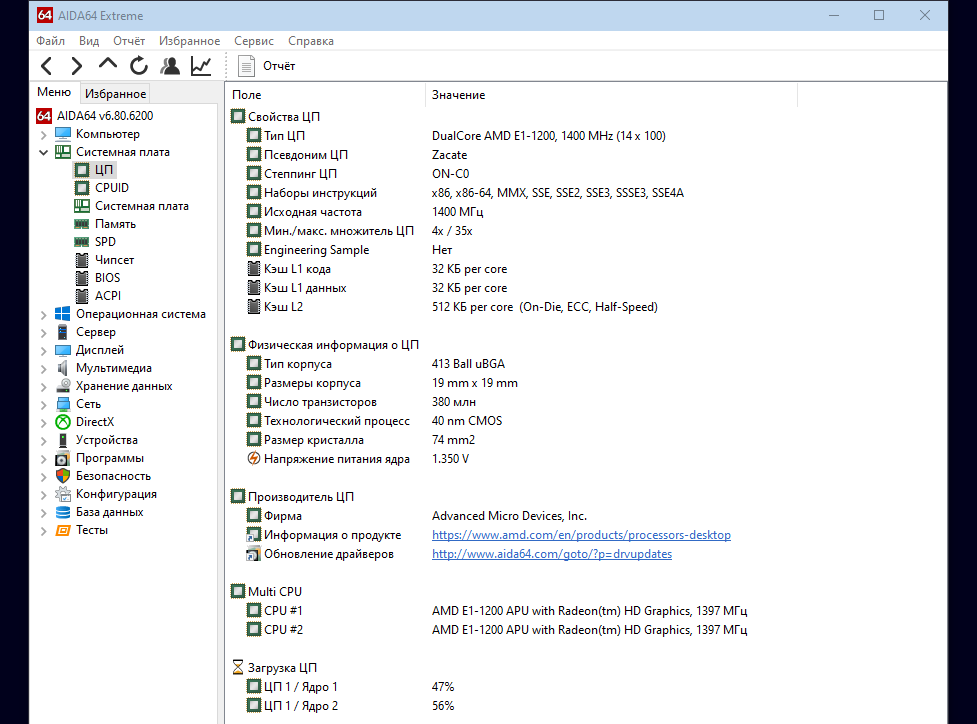Open the Отчёт menu in the menu bar
Screen dimensions: 977x724
(129, 41)
